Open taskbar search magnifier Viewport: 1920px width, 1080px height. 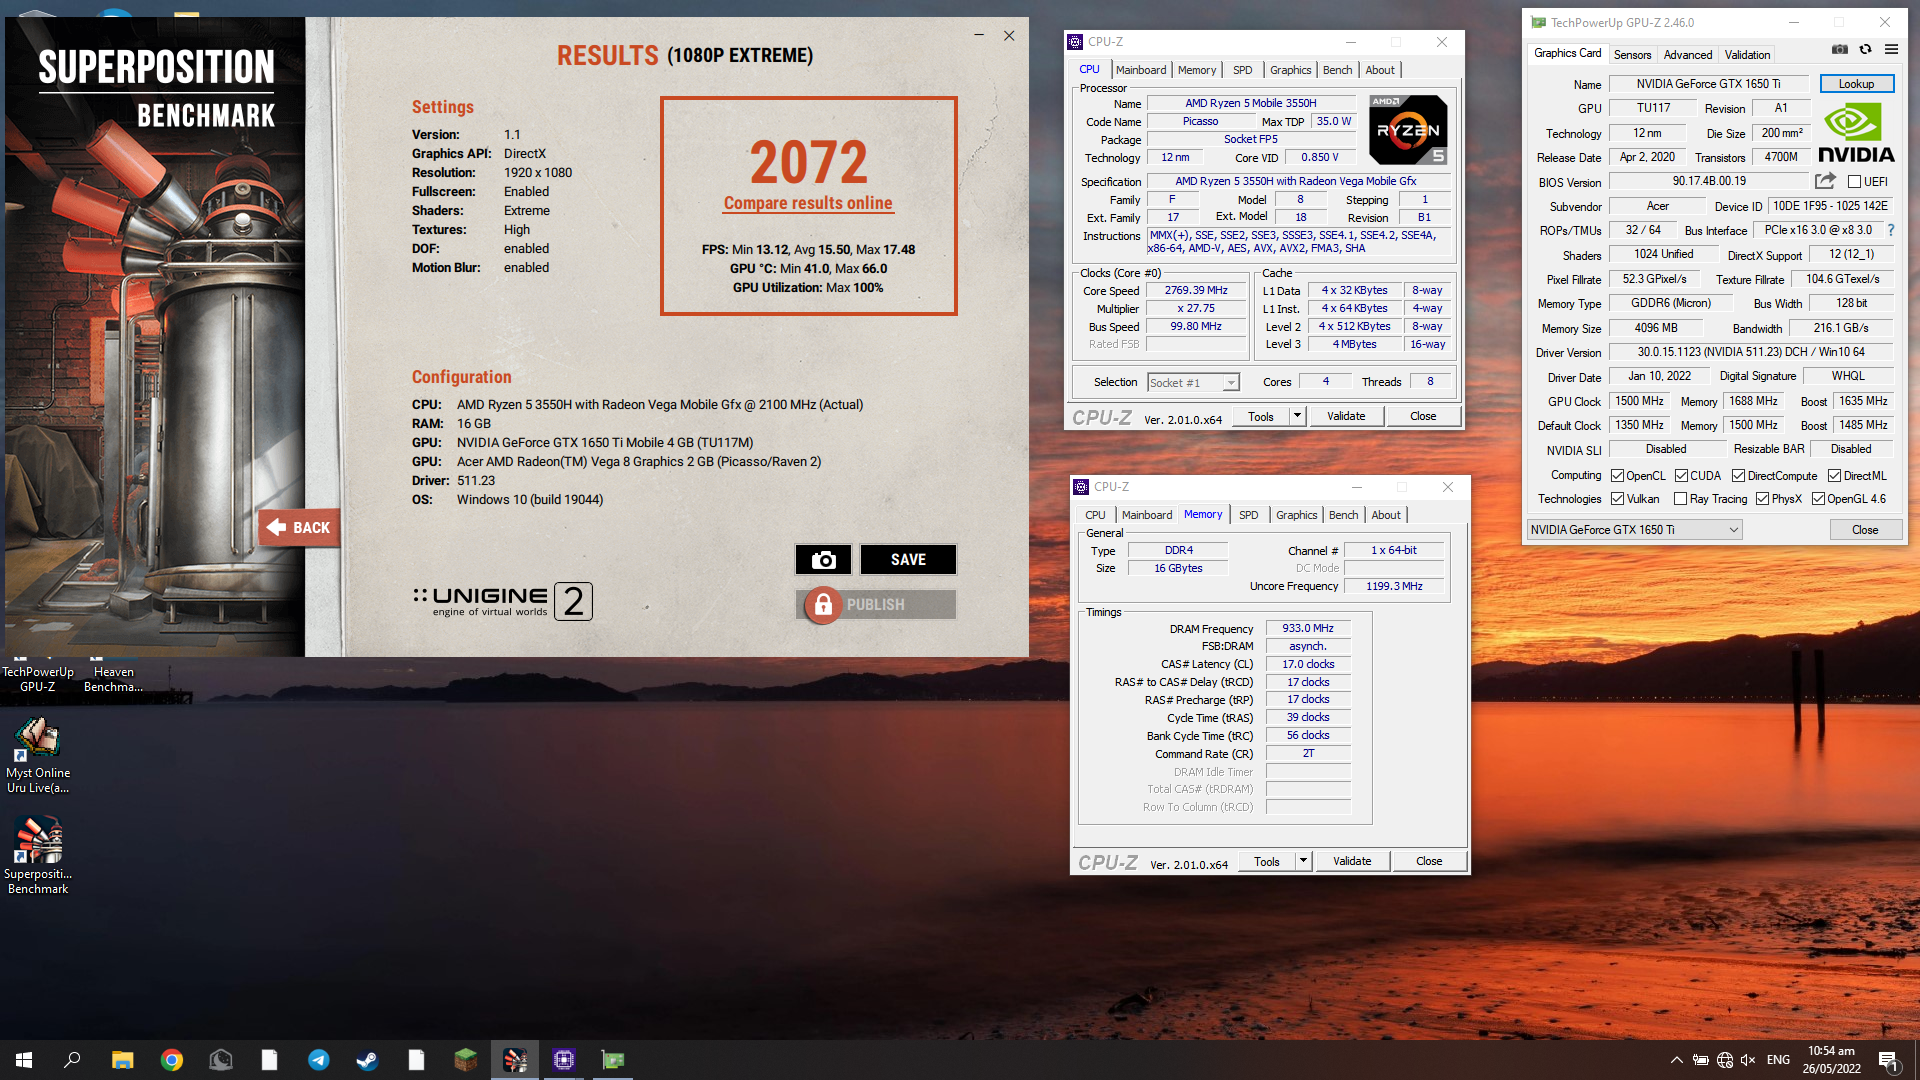tap(72, 1060)
